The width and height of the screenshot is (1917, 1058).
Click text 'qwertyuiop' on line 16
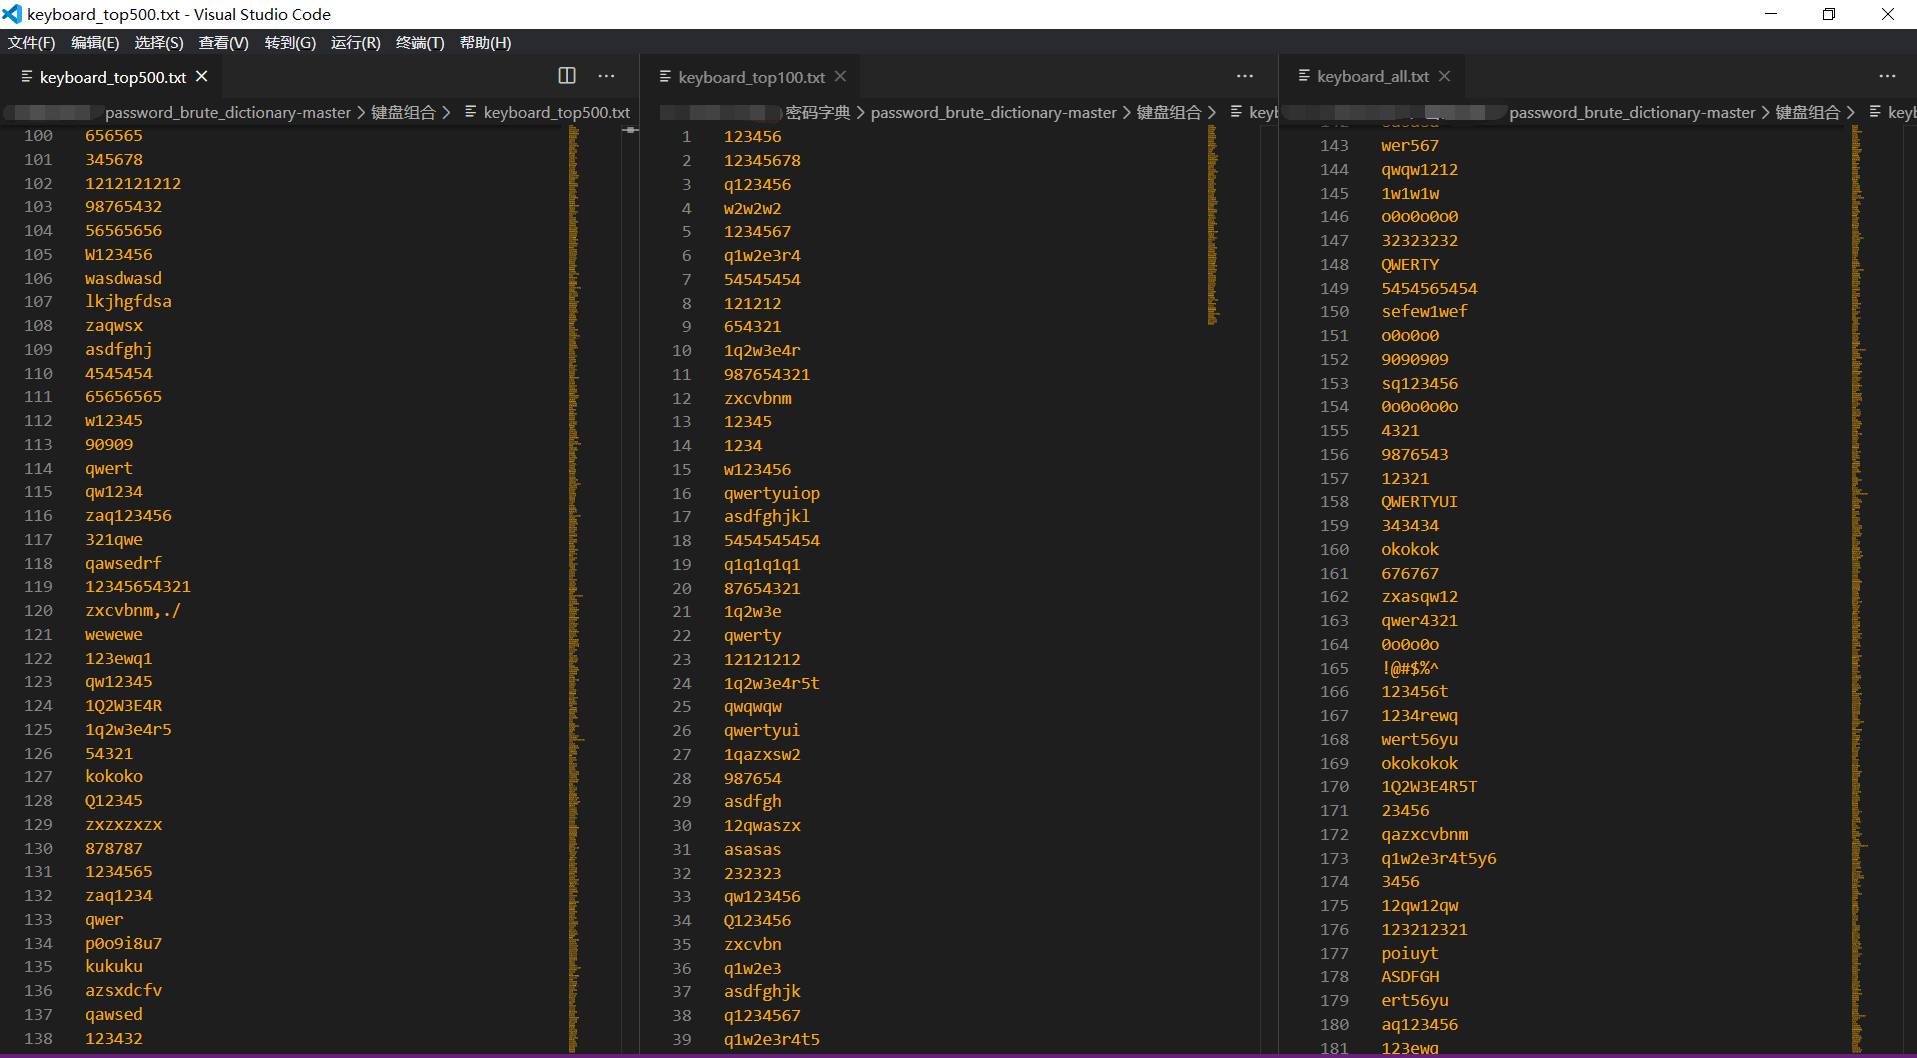point(772,493)
